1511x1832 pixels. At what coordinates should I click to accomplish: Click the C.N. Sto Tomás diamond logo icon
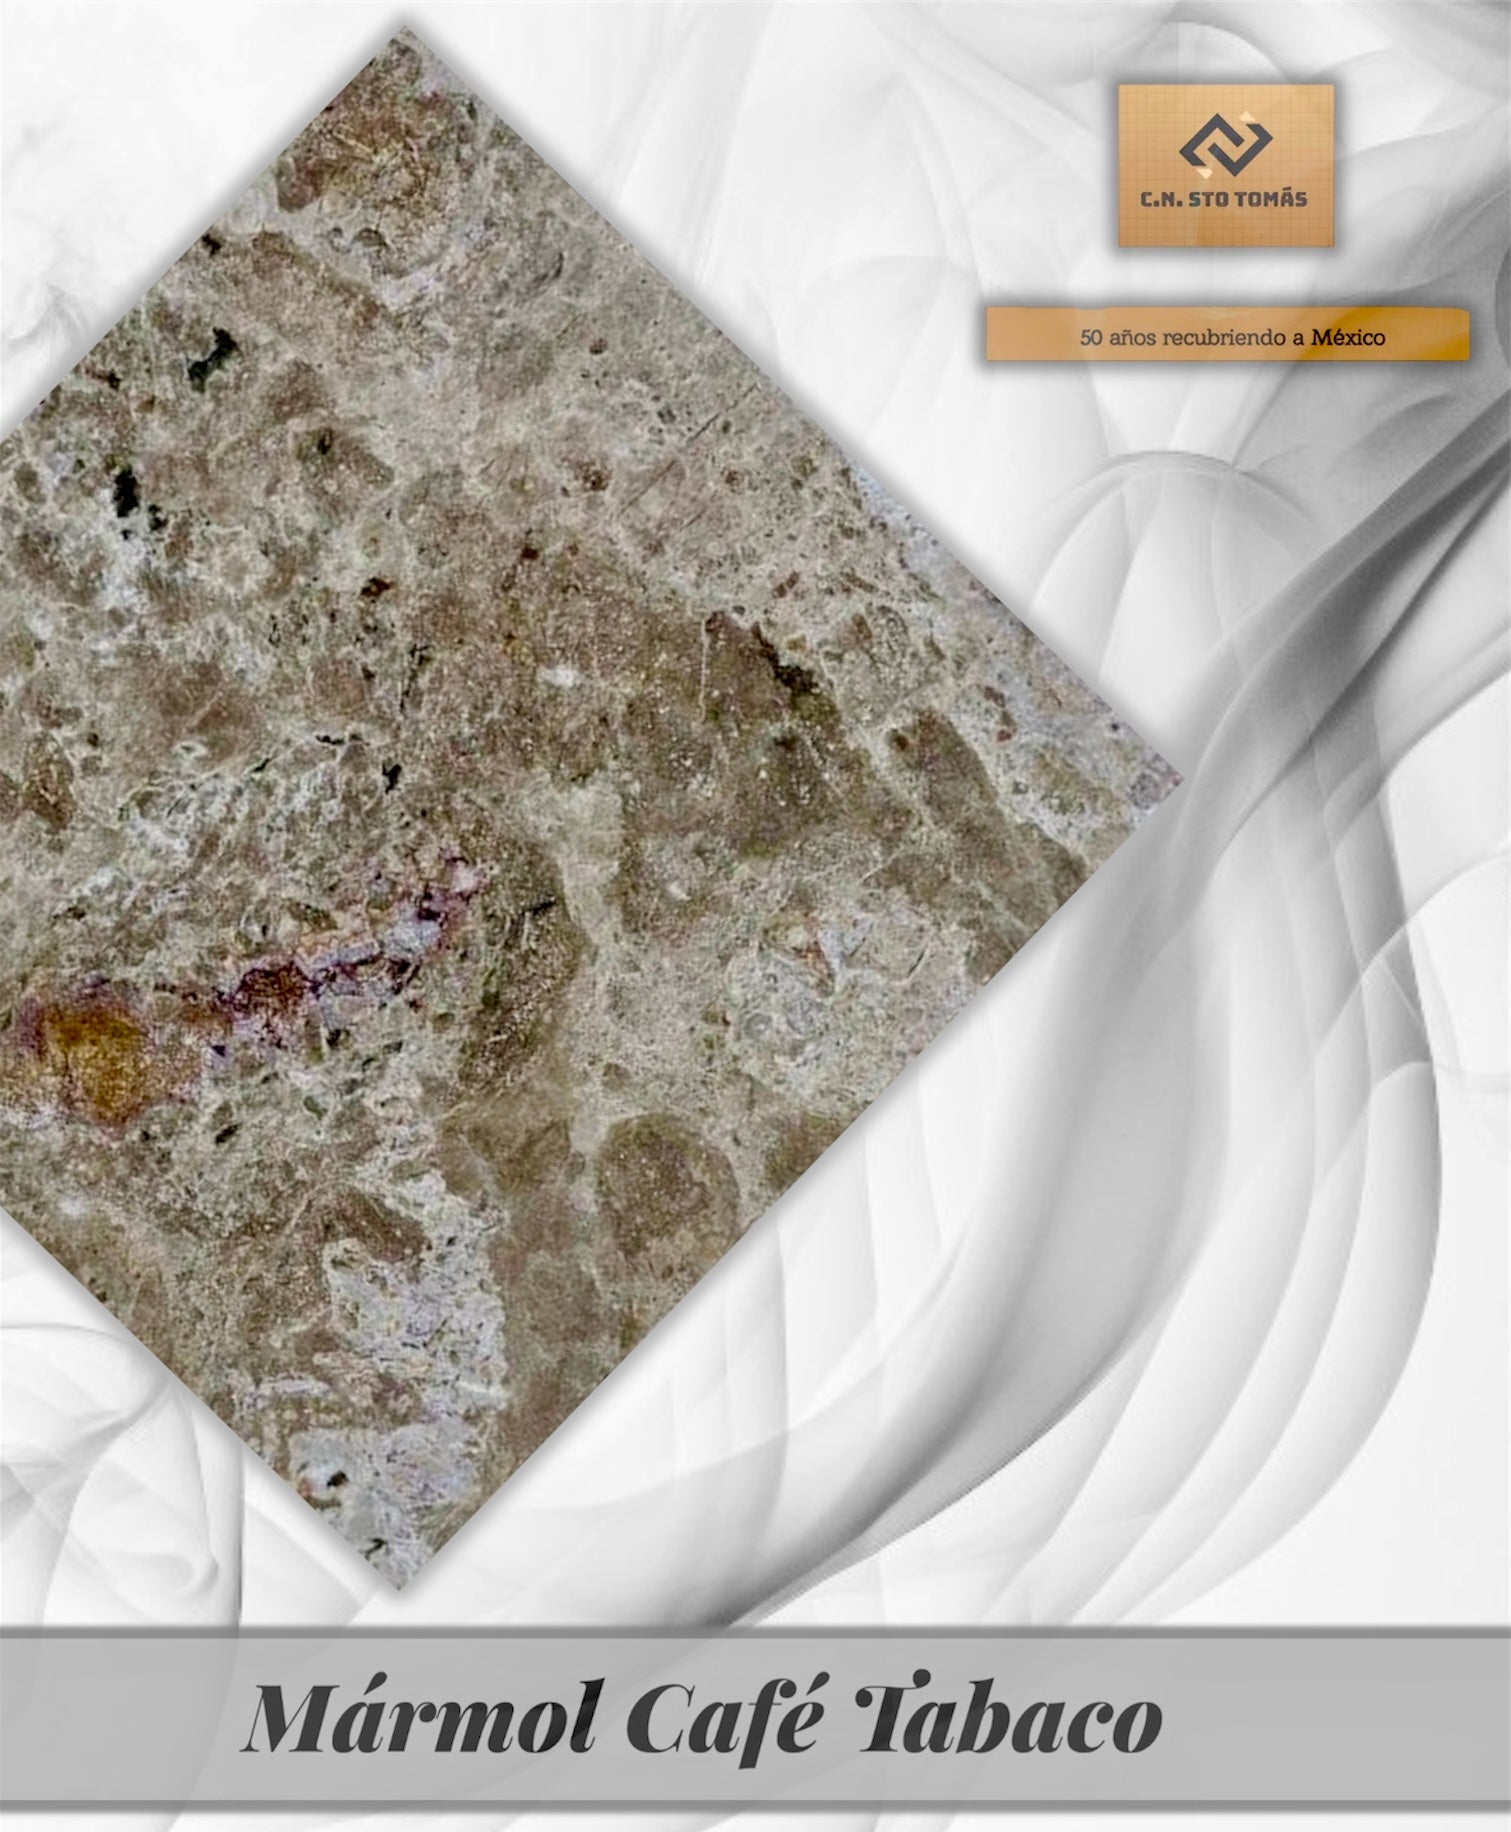(x=1224, y=145)
